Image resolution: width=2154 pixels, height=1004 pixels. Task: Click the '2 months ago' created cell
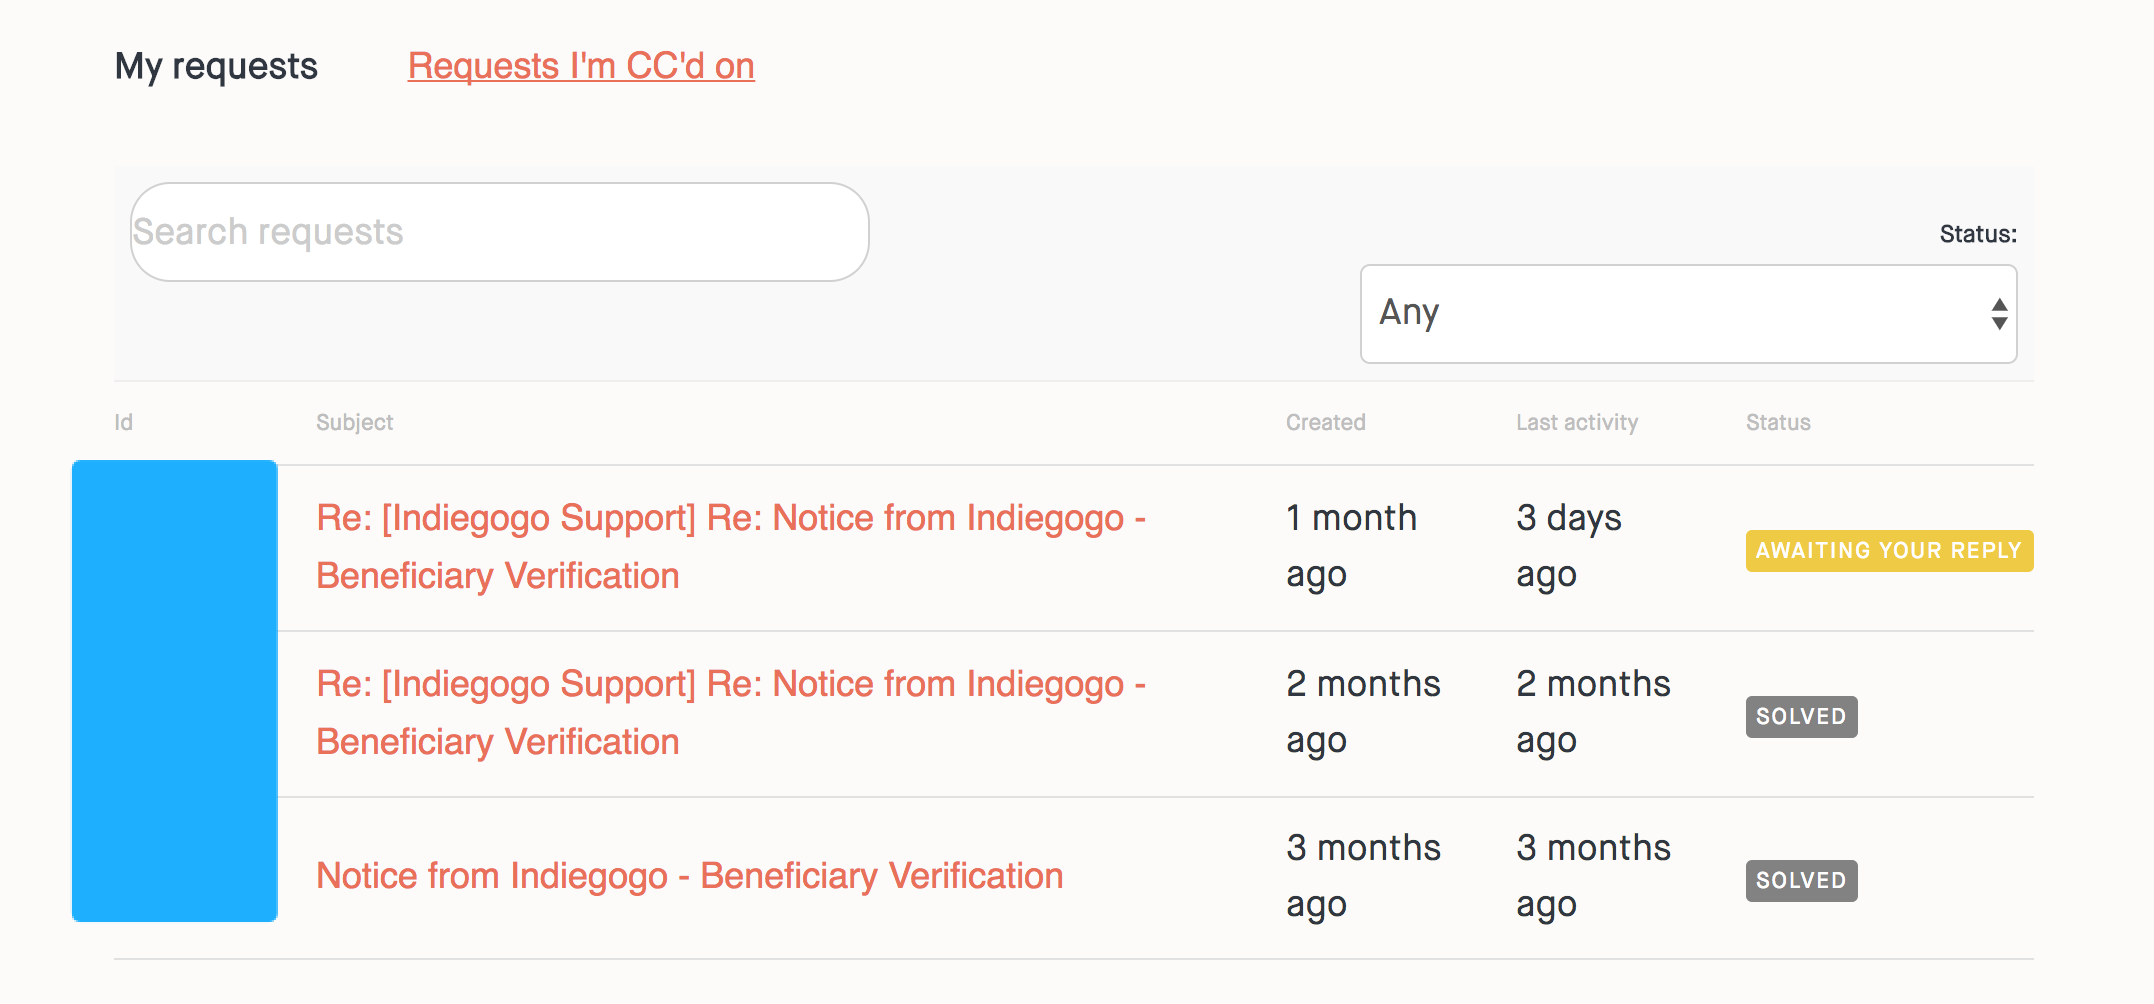pyautogui.click(x=1363, y=713)
